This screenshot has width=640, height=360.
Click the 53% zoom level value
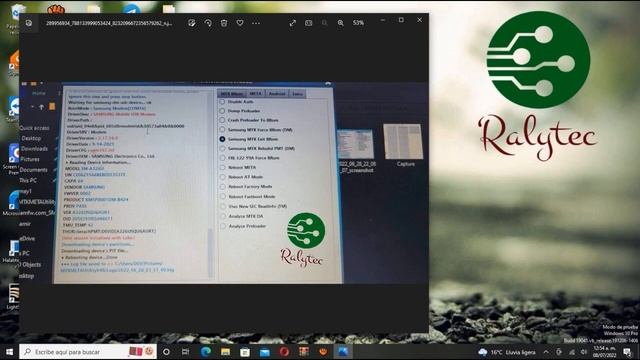(x=358, y=23)
